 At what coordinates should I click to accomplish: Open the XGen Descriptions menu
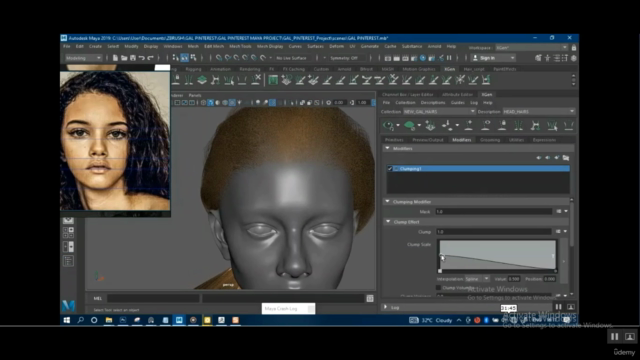(x=433, y=103)
